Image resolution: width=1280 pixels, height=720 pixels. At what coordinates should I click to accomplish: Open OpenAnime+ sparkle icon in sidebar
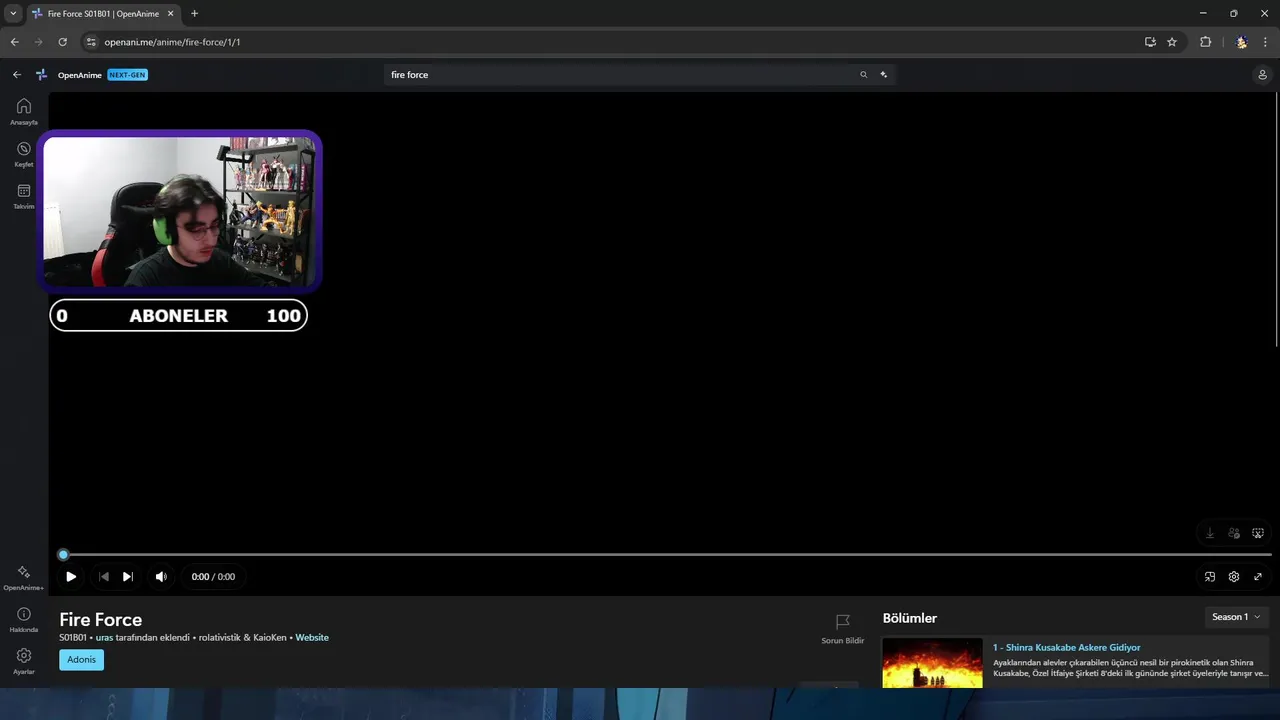coord(24,572)
